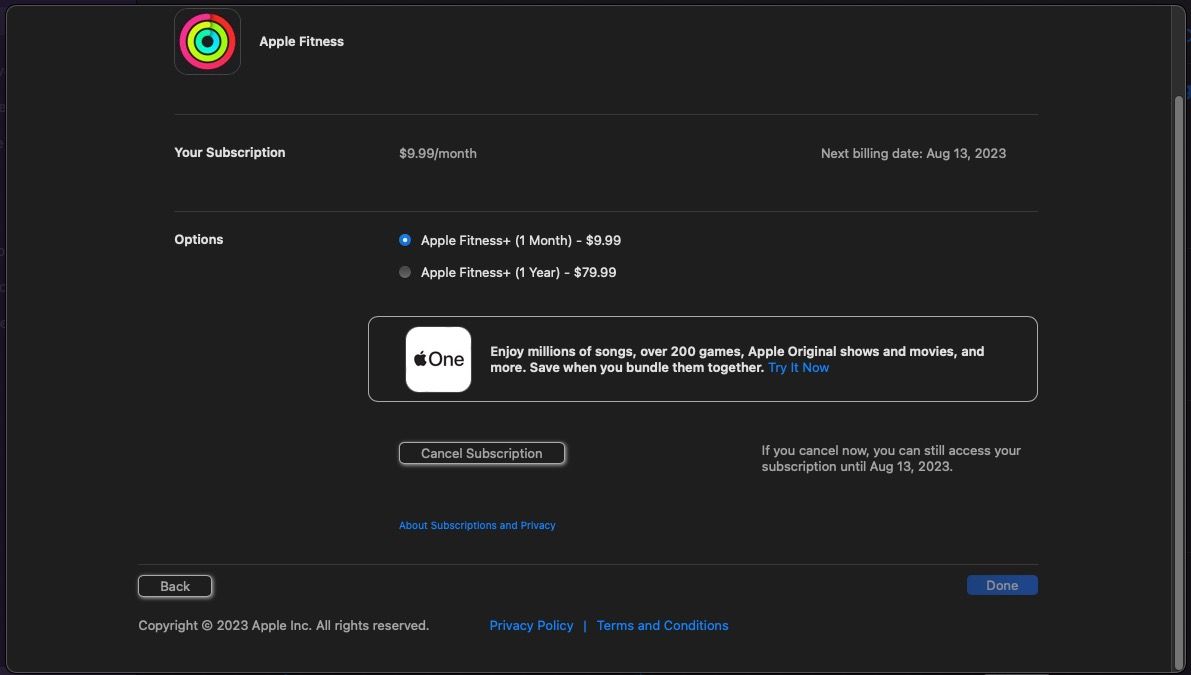Open the Privacy Policy

(531, 625)
